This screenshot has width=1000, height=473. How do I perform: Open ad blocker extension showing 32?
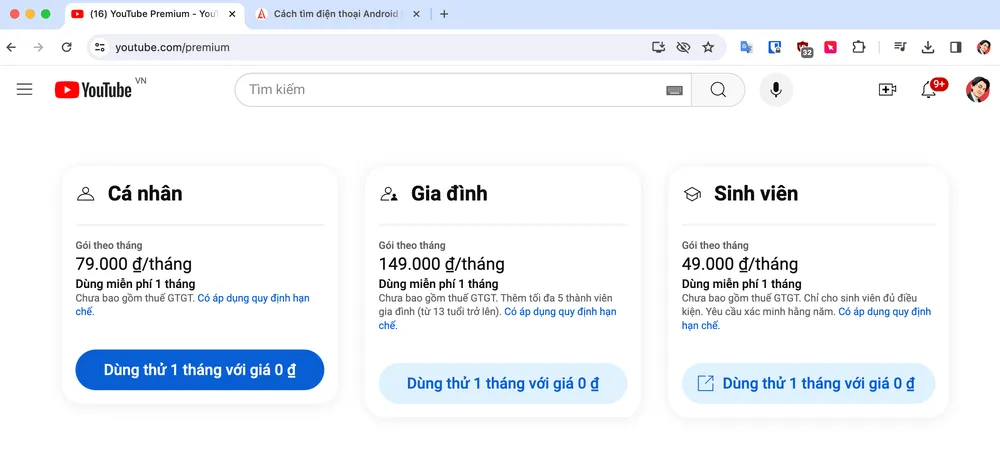(x=804, y=48)
